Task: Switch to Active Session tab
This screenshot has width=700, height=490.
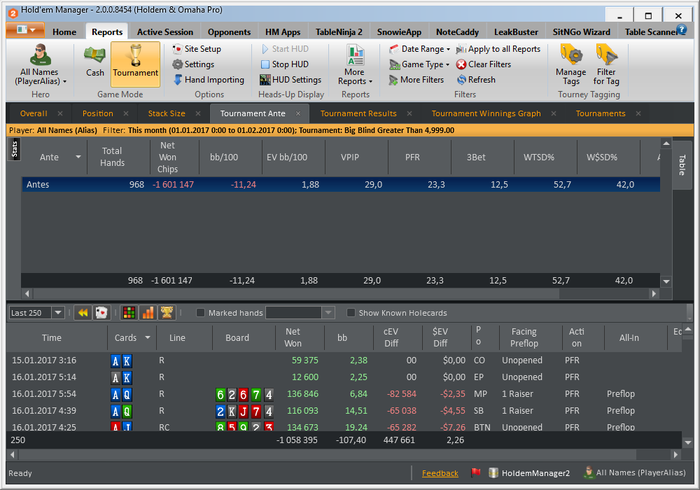Action: click(x=165, y=32)
